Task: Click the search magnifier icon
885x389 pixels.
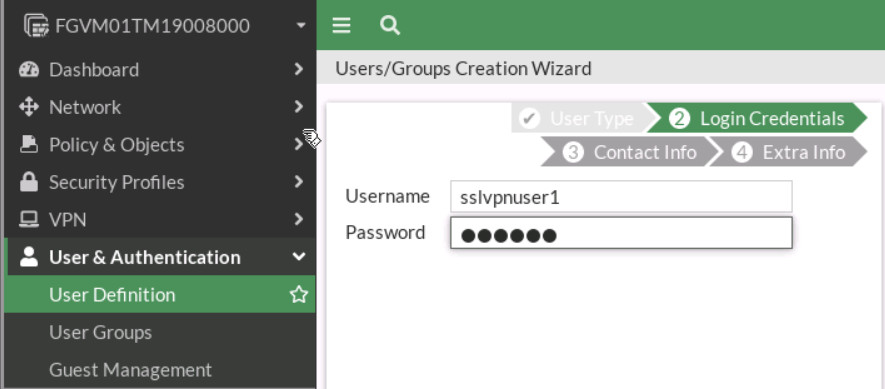Action: pos(390,25)
